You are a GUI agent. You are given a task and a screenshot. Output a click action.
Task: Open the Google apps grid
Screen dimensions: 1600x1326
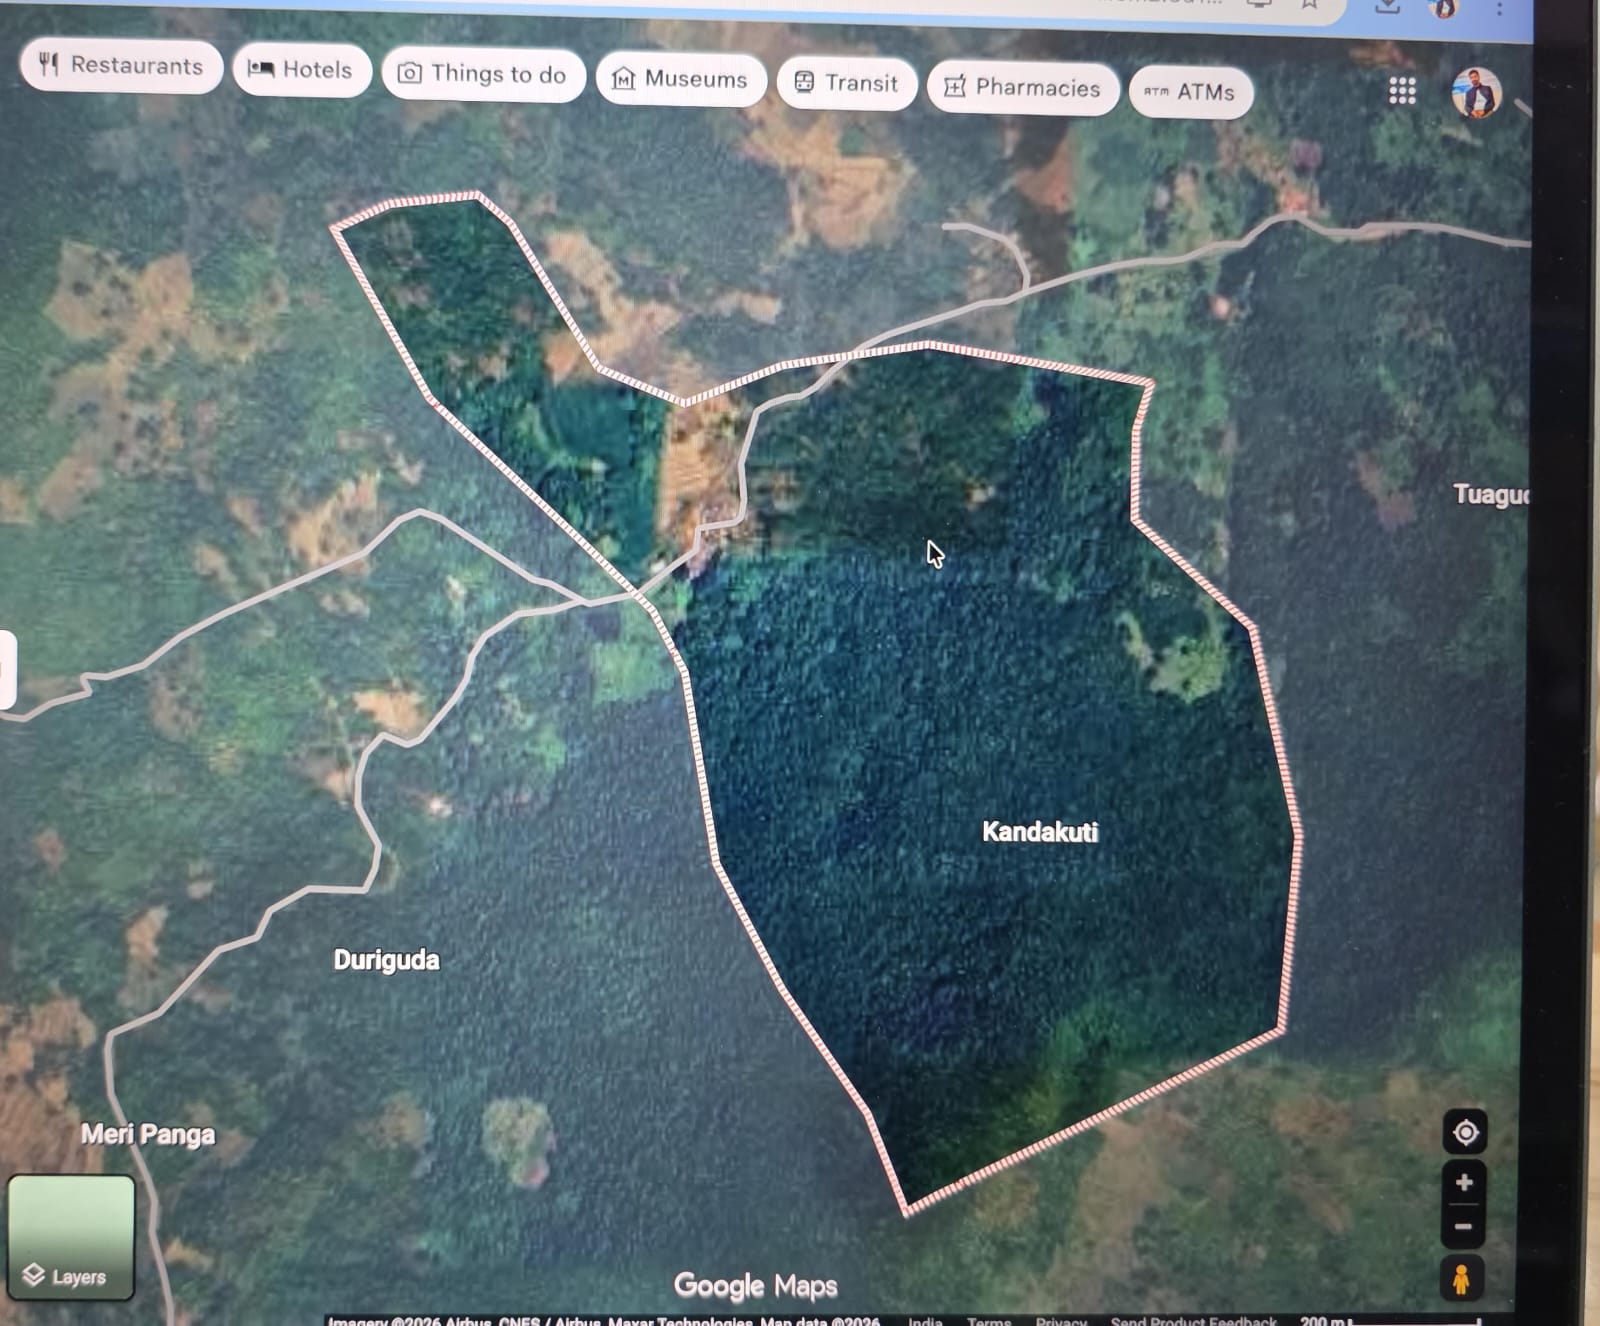click(1402, 91)
